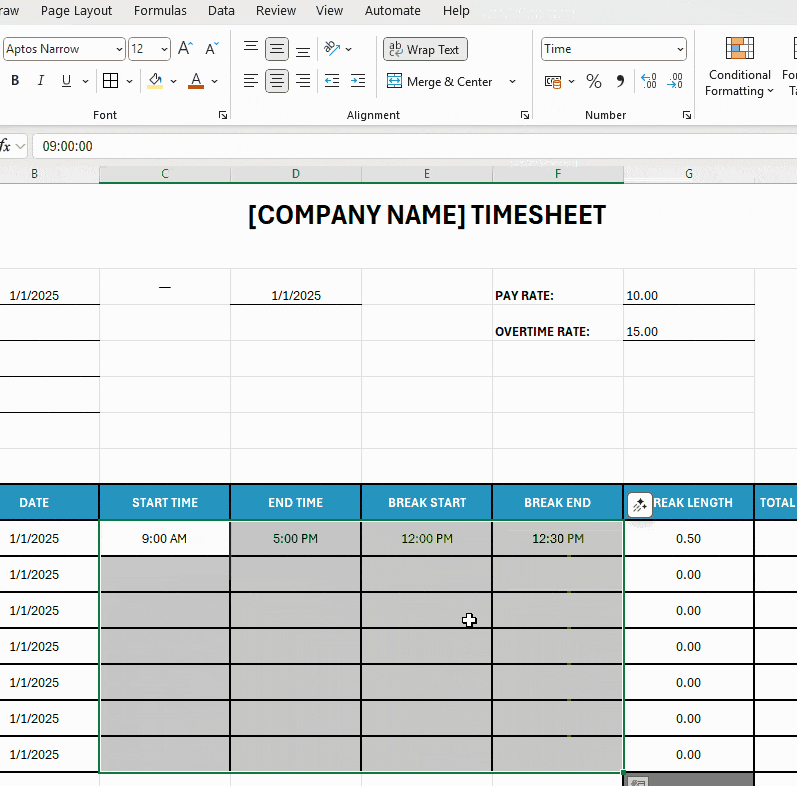Click the Insert Function fx button
The image size is (797, 786).
click(x=6, y=146)
